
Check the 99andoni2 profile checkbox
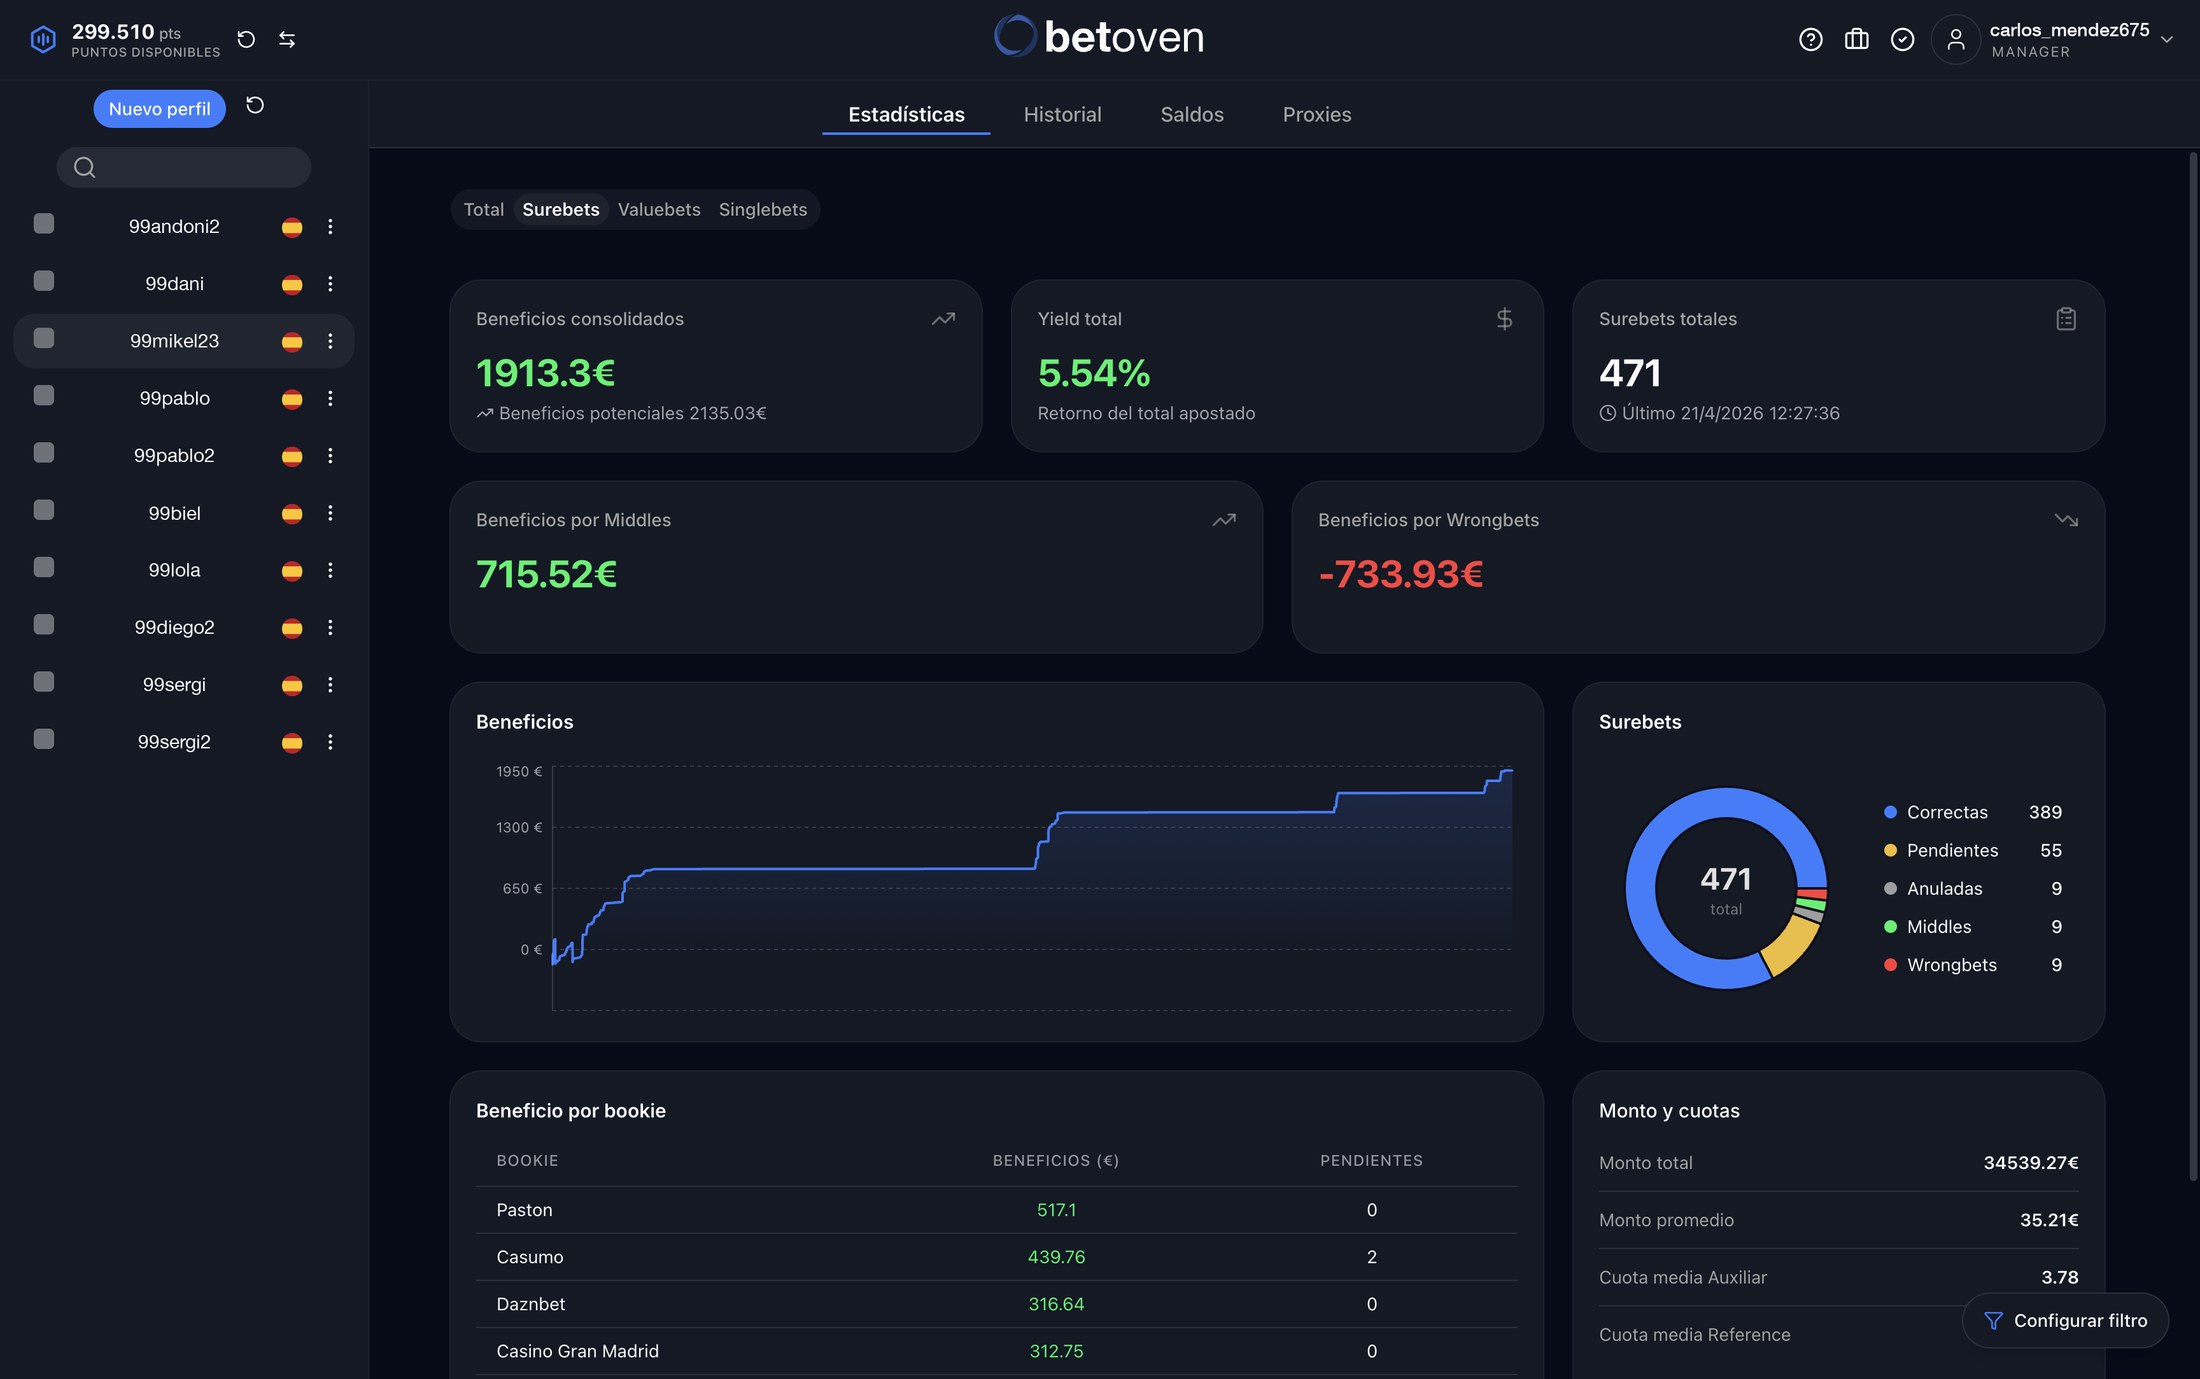coord(44,224)
